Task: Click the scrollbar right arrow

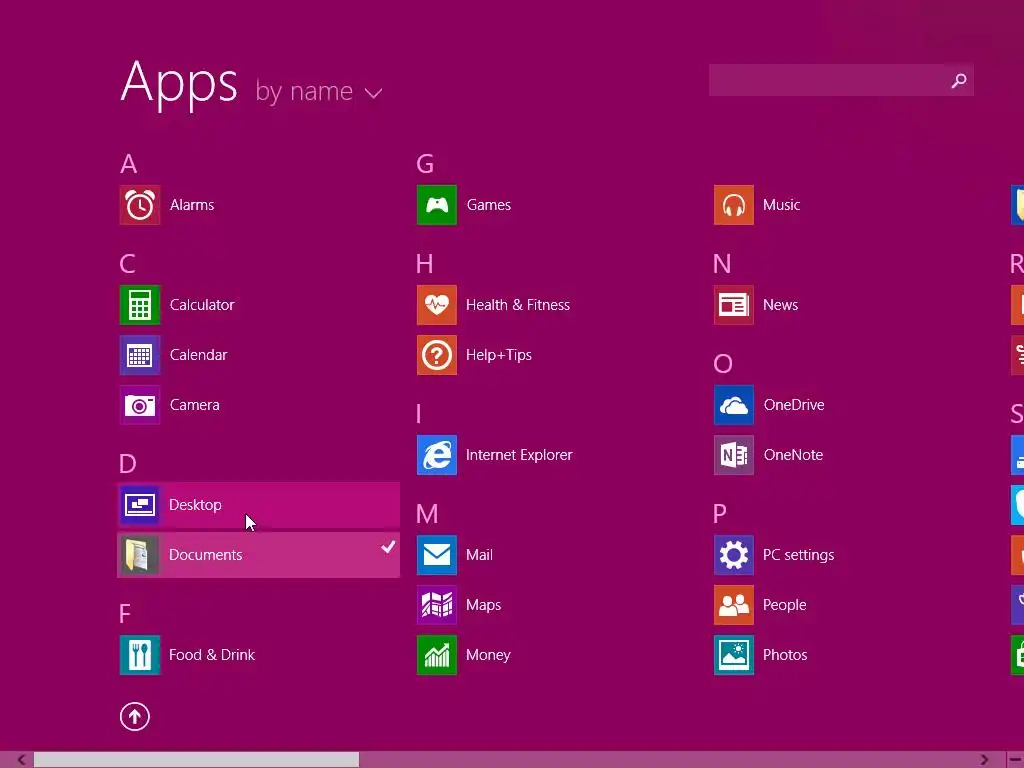Action: click(984, 760)
